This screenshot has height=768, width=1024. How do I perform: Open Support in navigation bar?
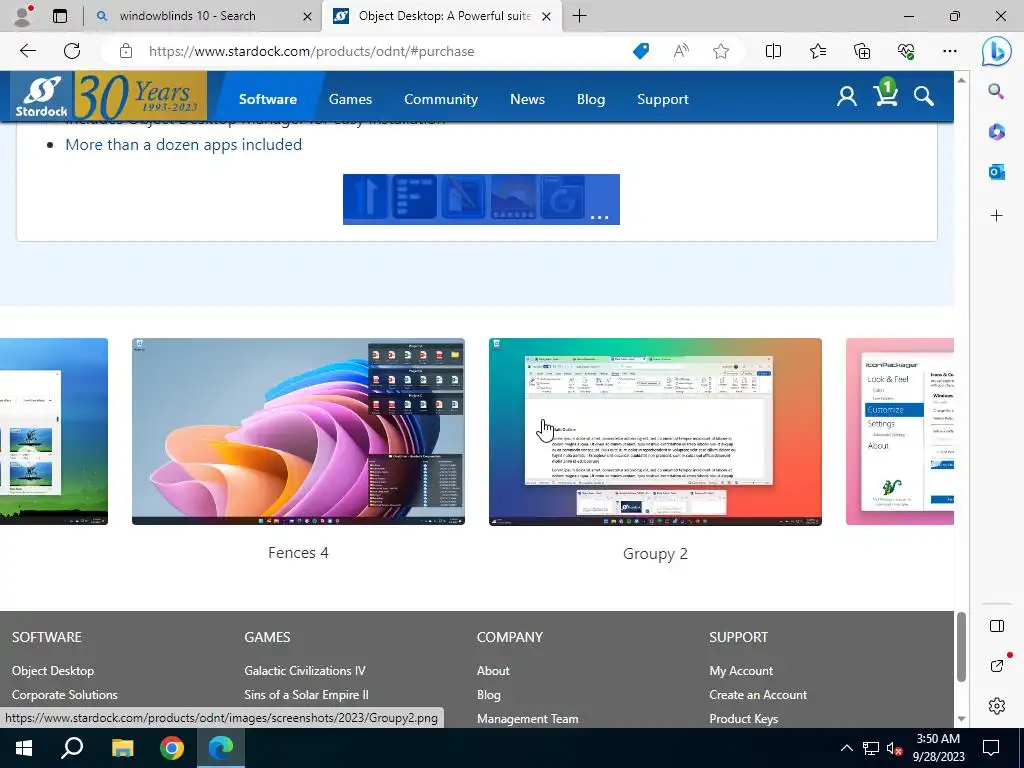click(663, 99)
